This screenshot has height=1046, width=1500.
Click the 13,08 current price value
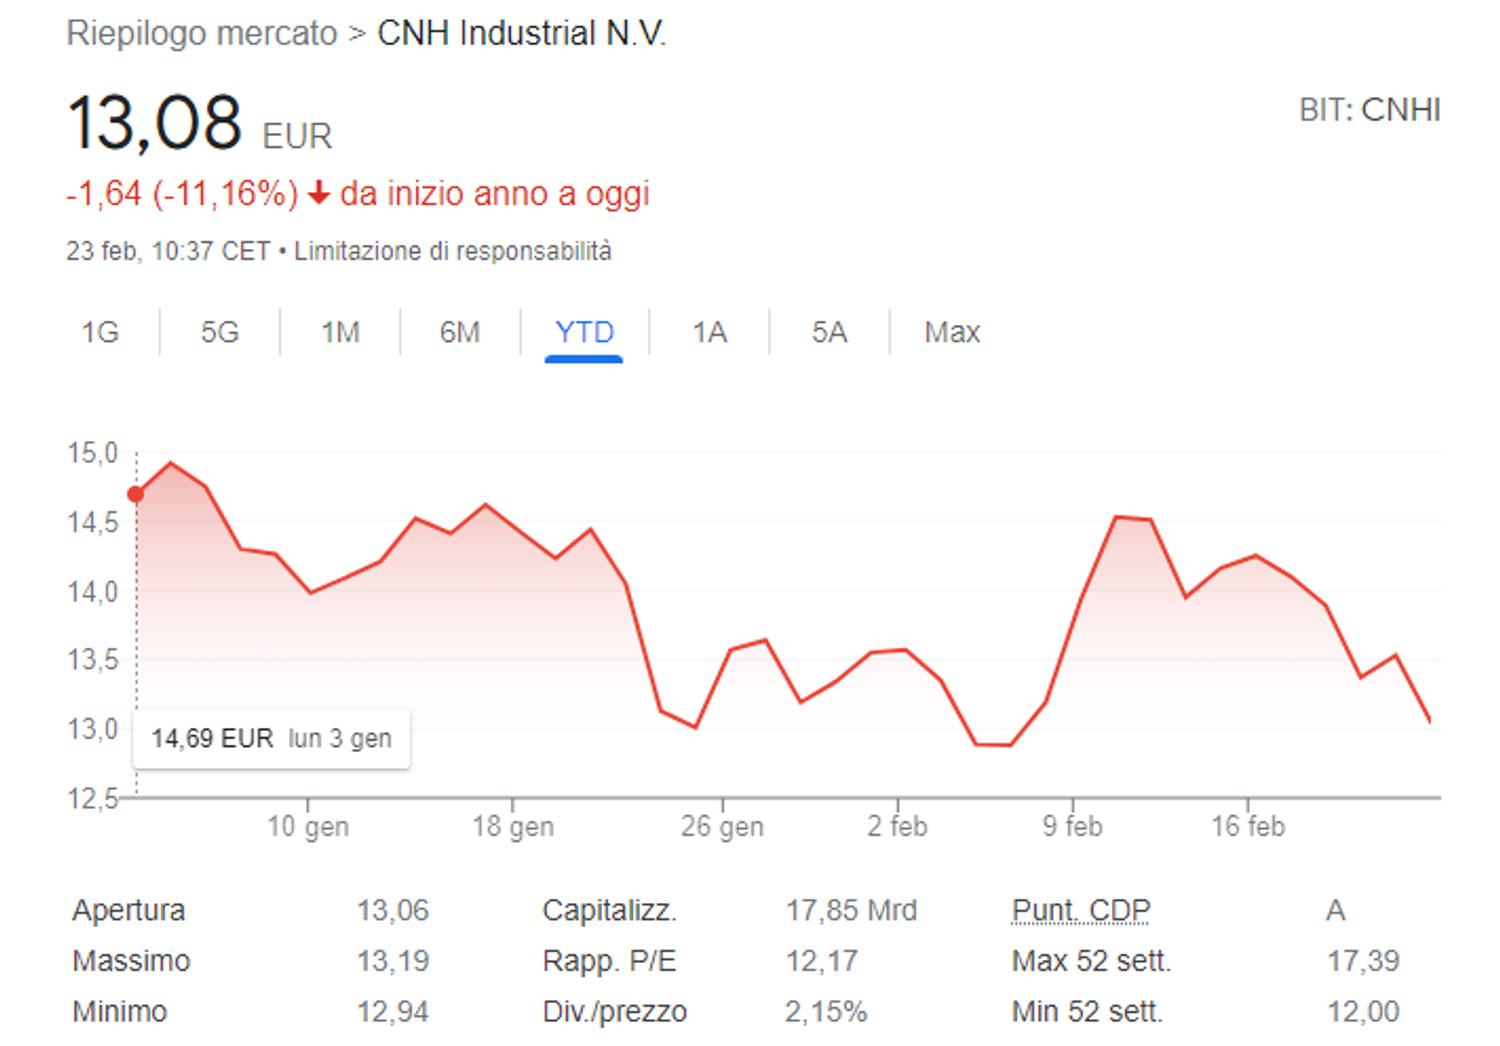click(x=155, y=123)
